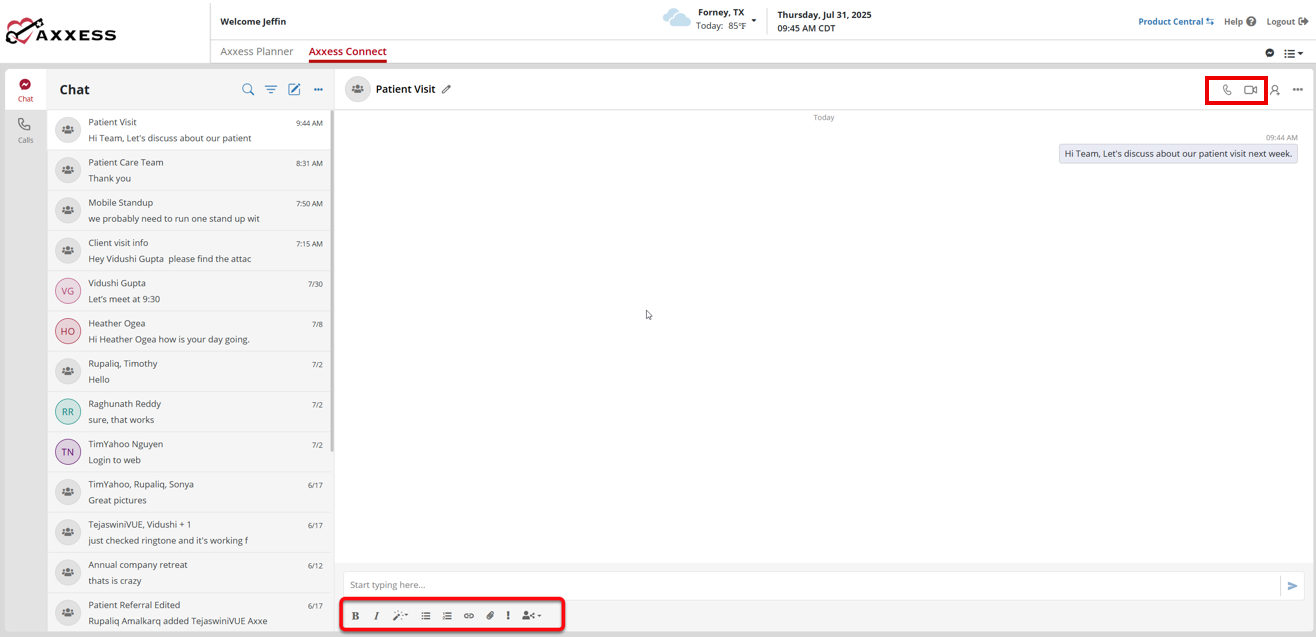Start a voice call in Patient Visit
This screenshot has width=1316, height=637.
pos(1227,90)
